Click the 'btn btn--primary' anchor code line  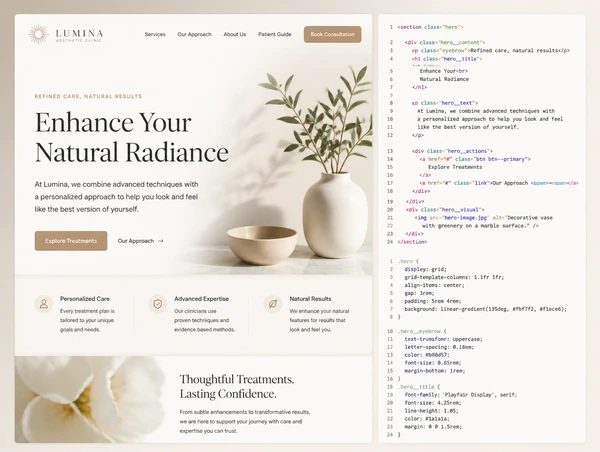pyautogui.click(x=475, y=159)
